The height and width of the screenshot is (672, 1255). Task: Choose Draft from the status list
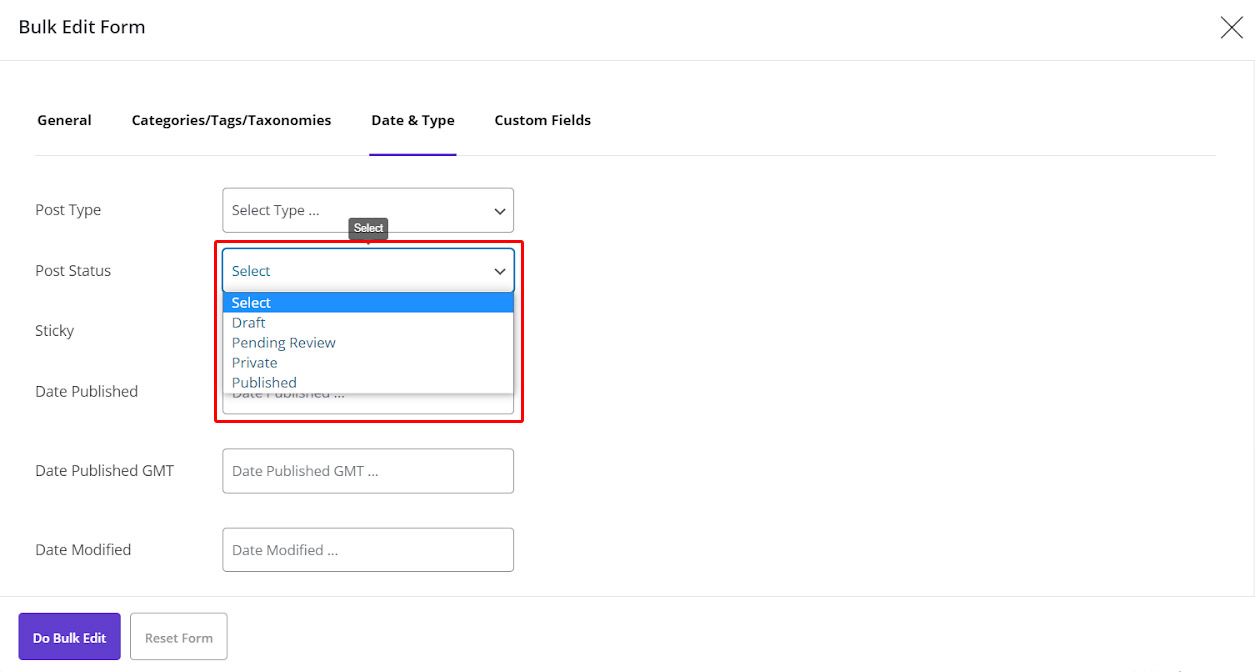[x=248, y=322]
